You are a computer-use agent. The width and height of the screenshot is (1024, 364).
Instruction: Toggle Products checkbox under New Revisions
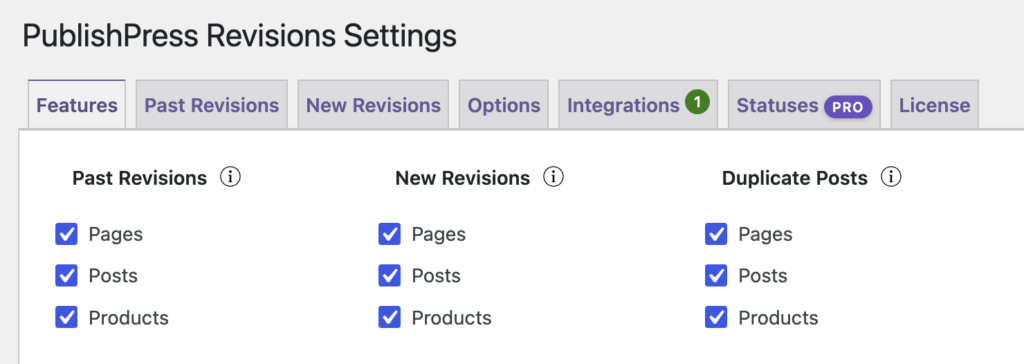click(x=390, y=318)
